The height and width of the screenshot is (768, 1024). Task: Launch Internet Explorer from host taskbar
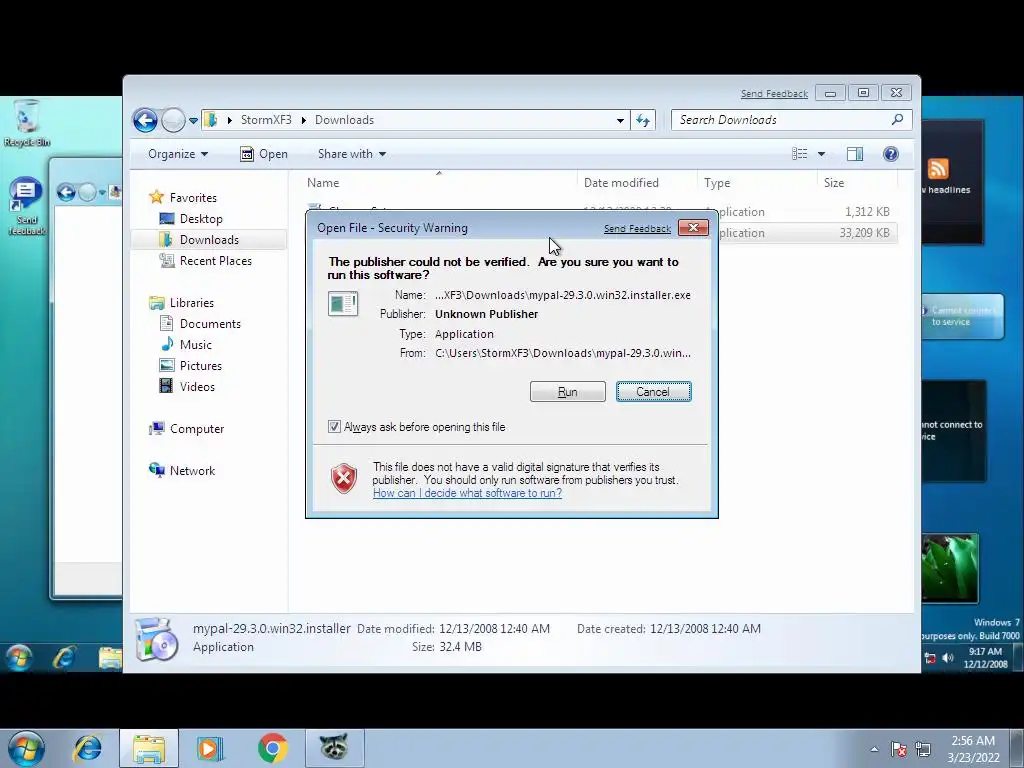[87, 748]
